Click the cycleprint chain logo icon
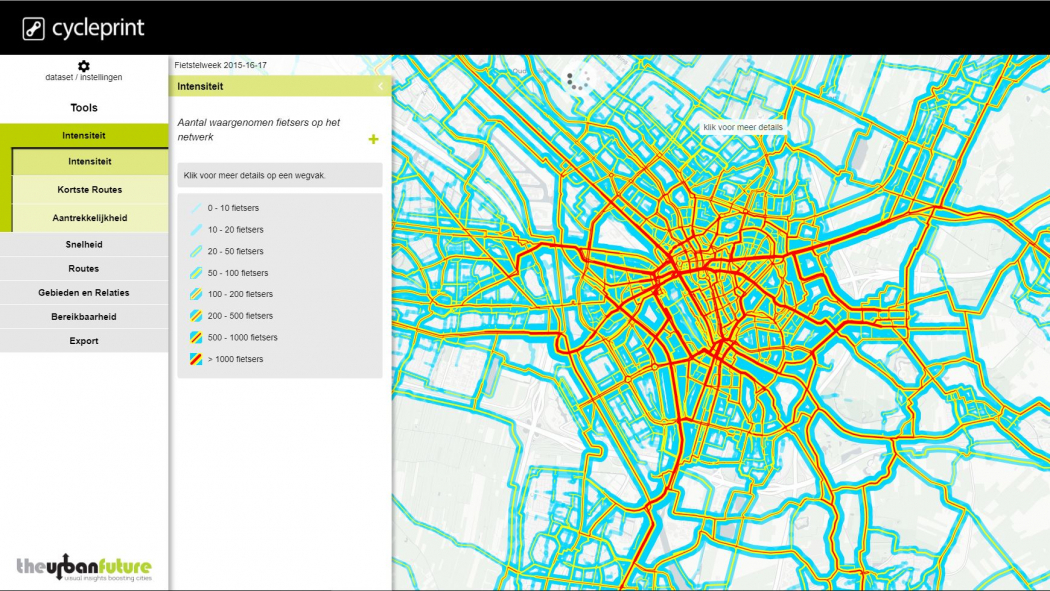 pyautogui.click(x=33, y=29)
